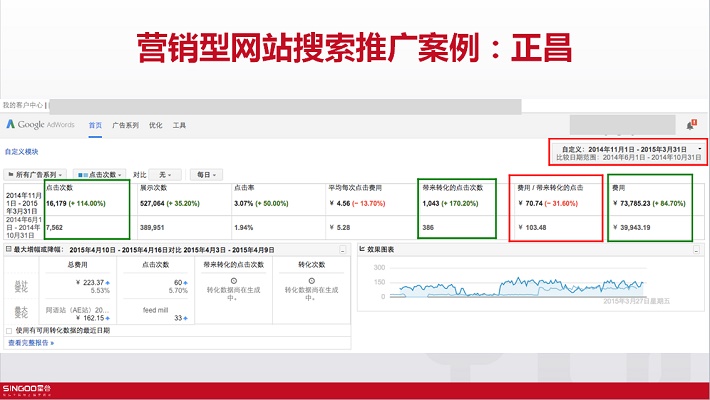Switch to the 首页 tab

(95, 125)
